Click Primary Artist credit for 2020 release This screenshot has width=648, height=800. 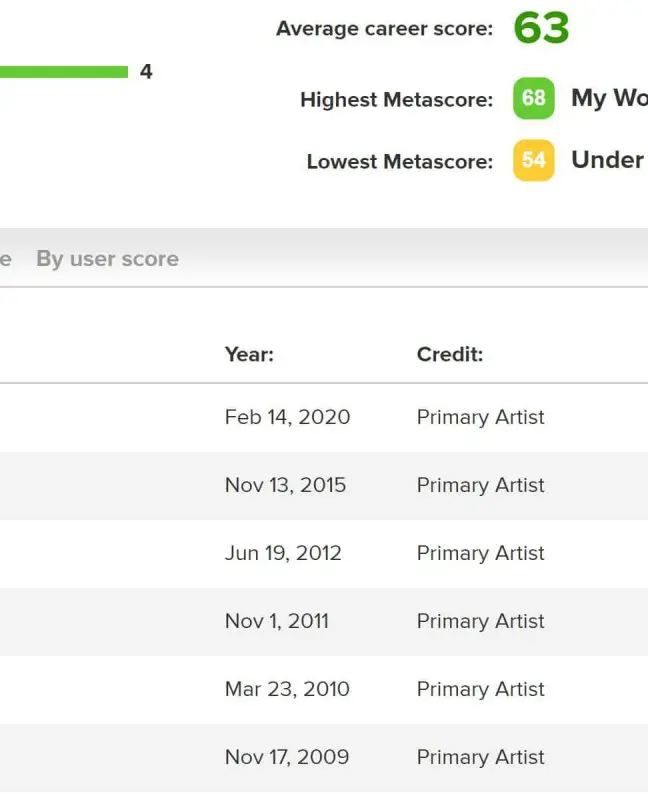(x=480, y=417)
